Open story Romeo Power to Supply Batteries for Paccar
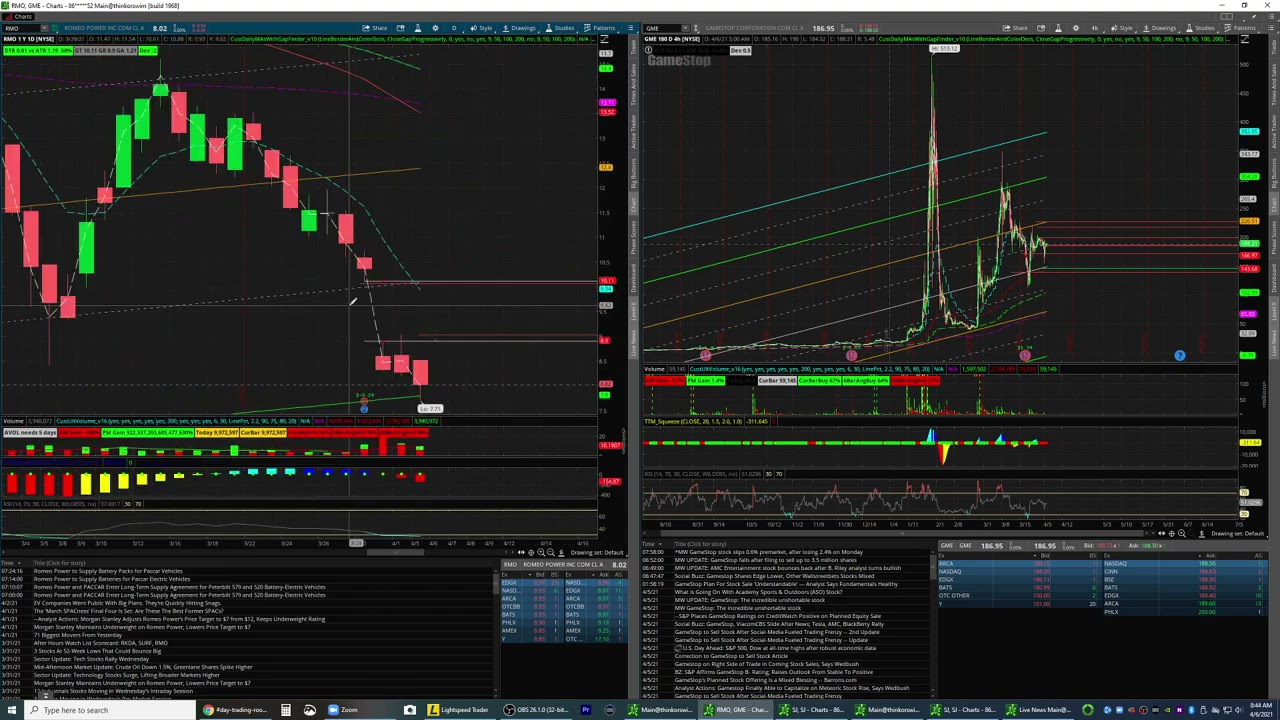The width and height of the screenshot is (1280, 720). coord(112,579)
